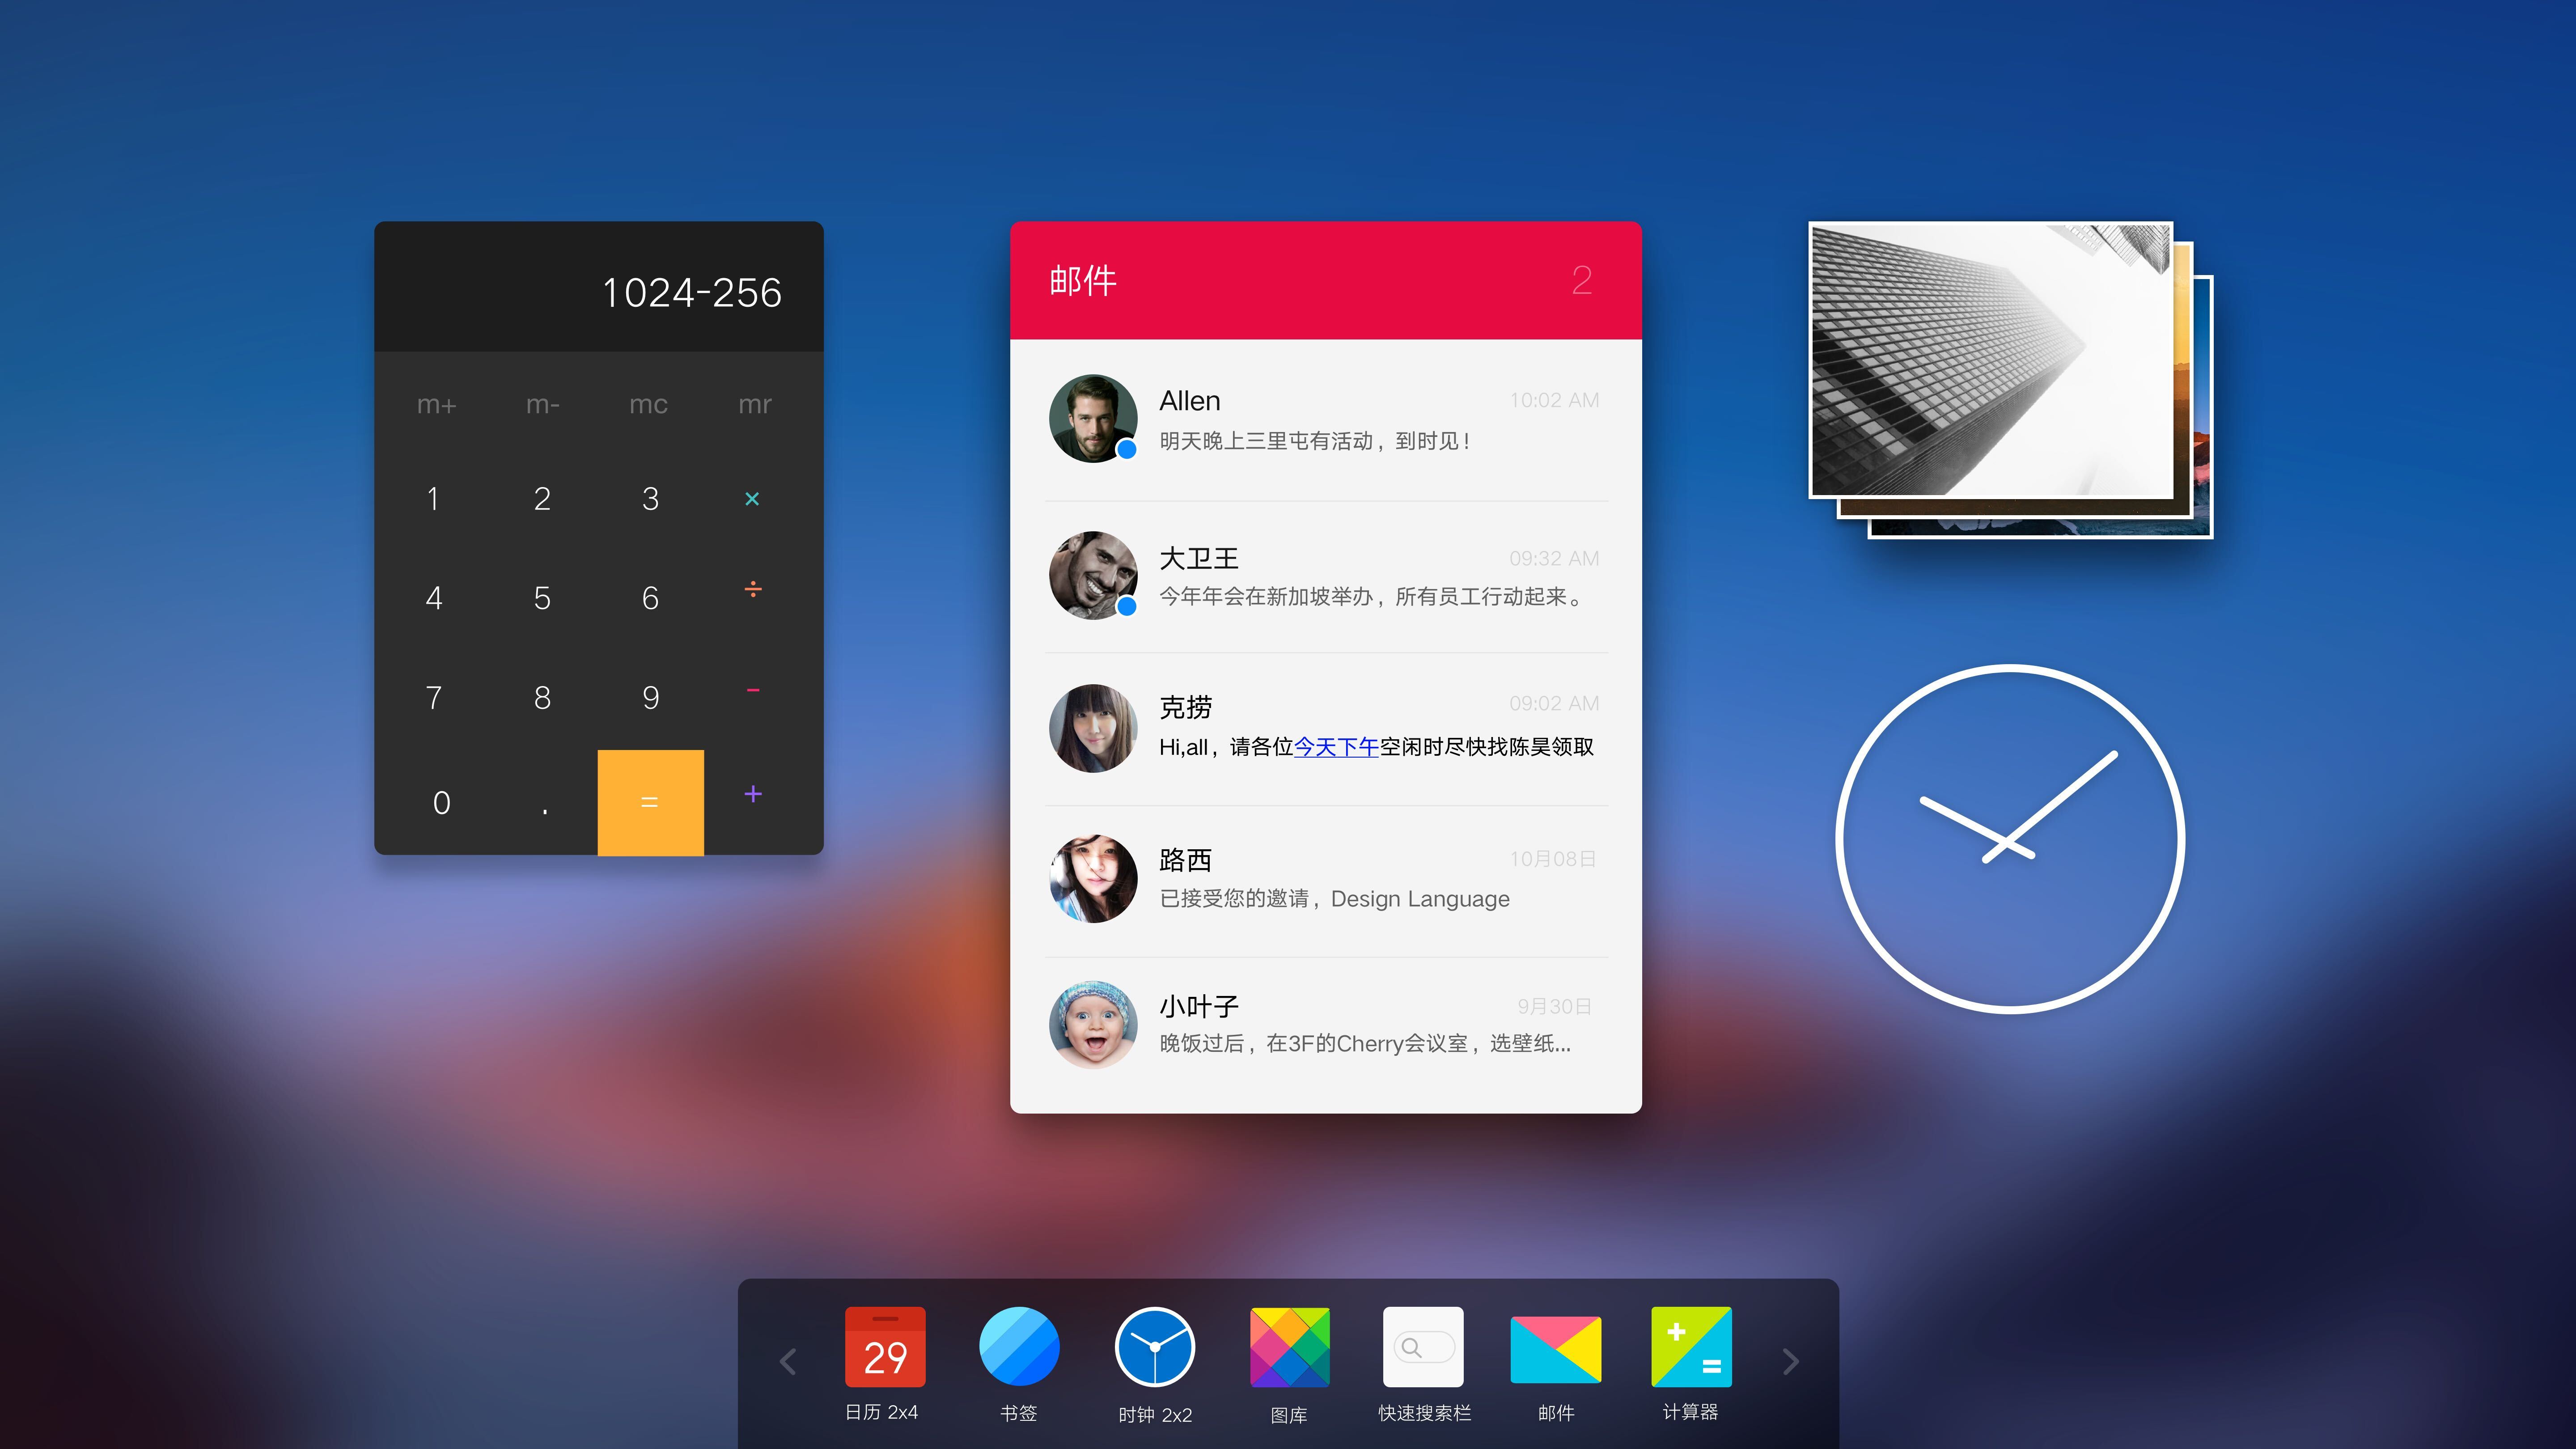Click the 邮件 header title
The height and width of the screenshot is (1449, 2576).
click(x=1083, y=280)
